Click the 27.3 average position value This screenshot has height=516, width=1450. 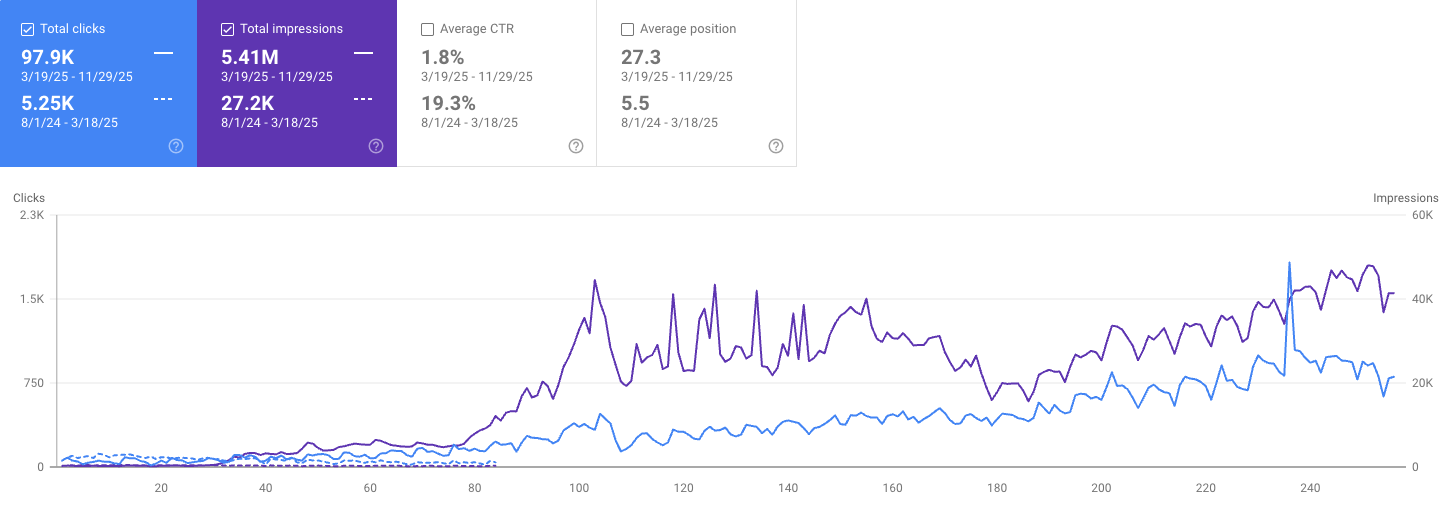click(x=641, y=57)
